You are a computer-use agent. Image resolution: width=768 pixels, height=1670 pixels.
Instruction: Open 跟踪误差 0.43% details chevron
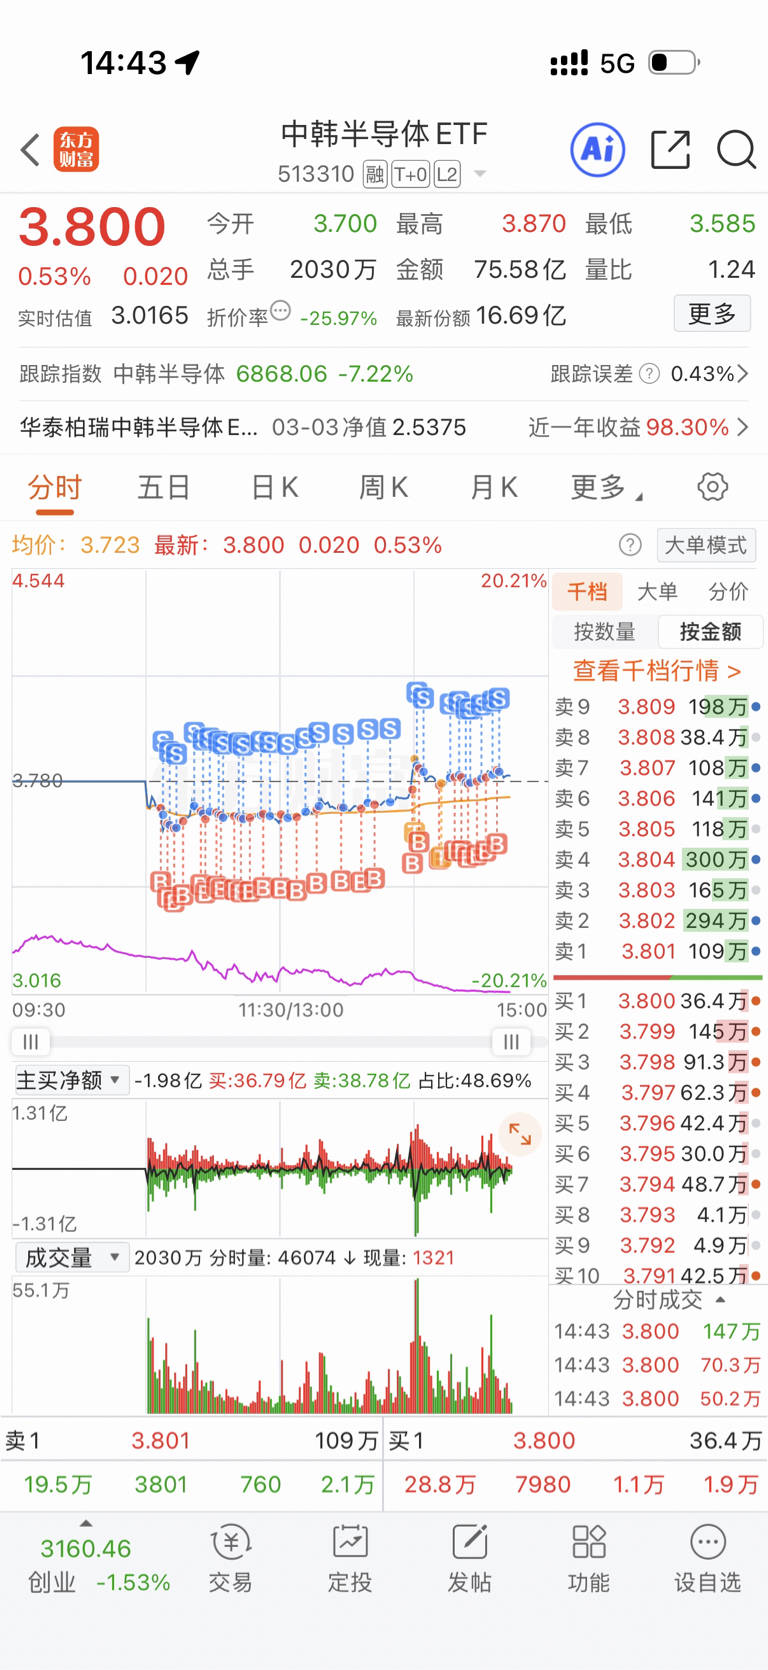click(743, 374)
